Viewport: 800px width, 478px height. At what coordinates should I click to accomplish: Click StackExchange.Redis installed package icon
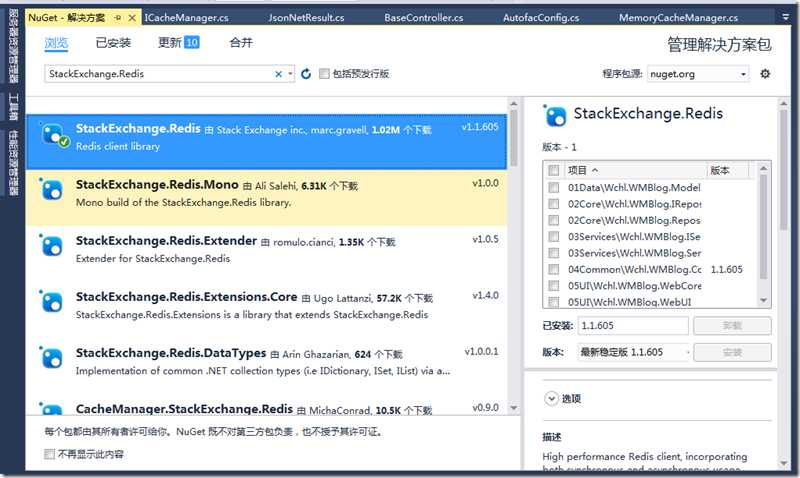click(x=55, y=136)
